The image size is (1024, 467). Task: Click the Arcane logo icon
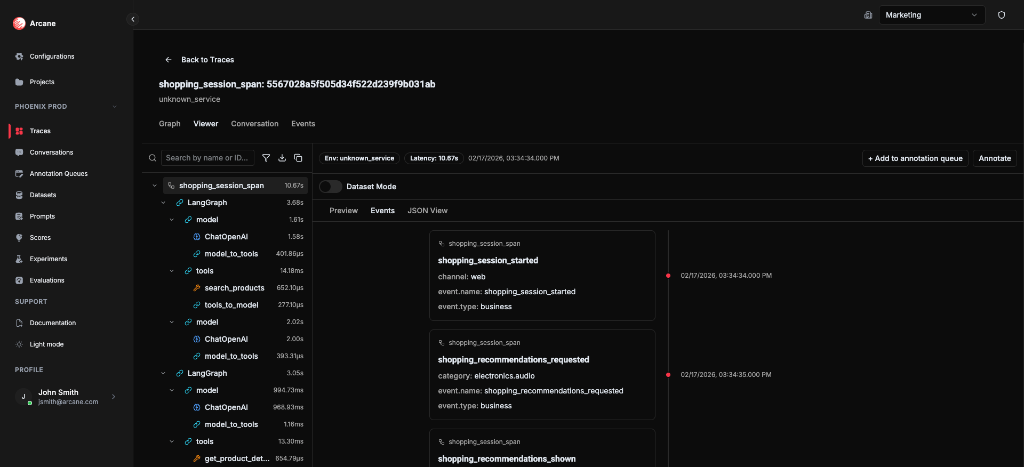[x=19, y=24]
